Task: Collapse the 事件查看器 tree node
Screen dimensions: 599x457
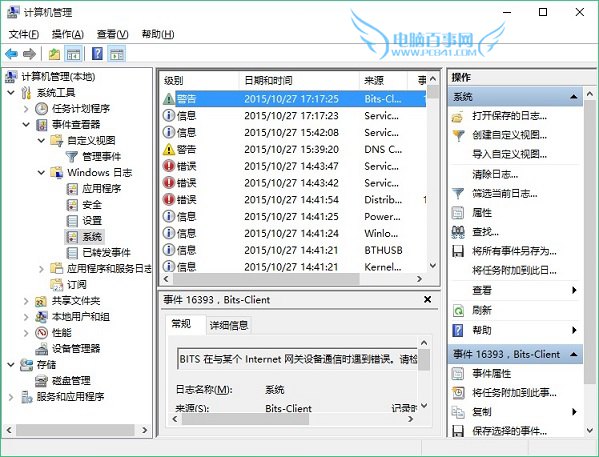Action: [x=26, y=125]
